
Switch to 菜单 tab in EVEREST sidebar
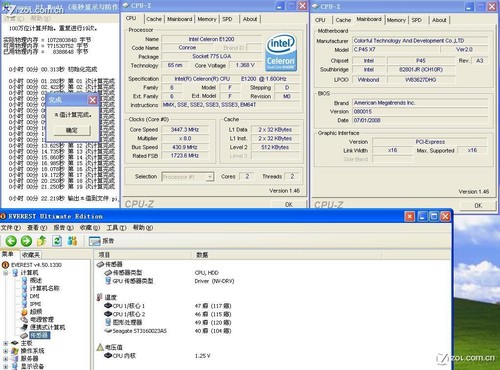coord(8,254)
